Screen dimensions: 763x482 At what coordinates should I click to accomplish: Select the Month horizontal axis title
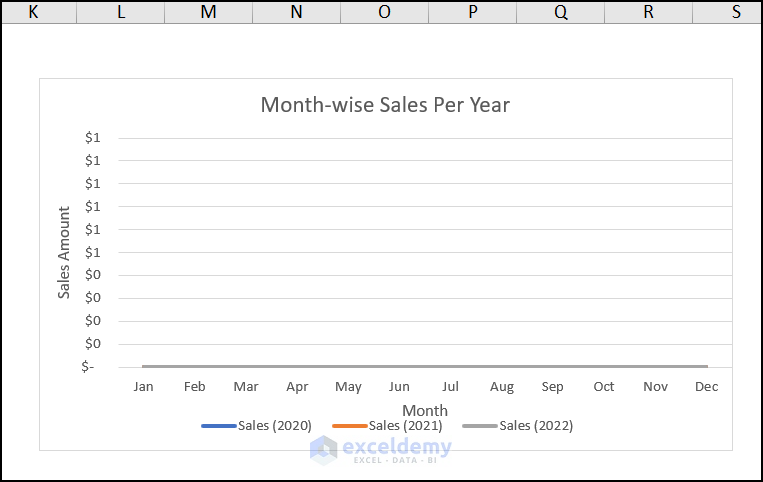425,410
